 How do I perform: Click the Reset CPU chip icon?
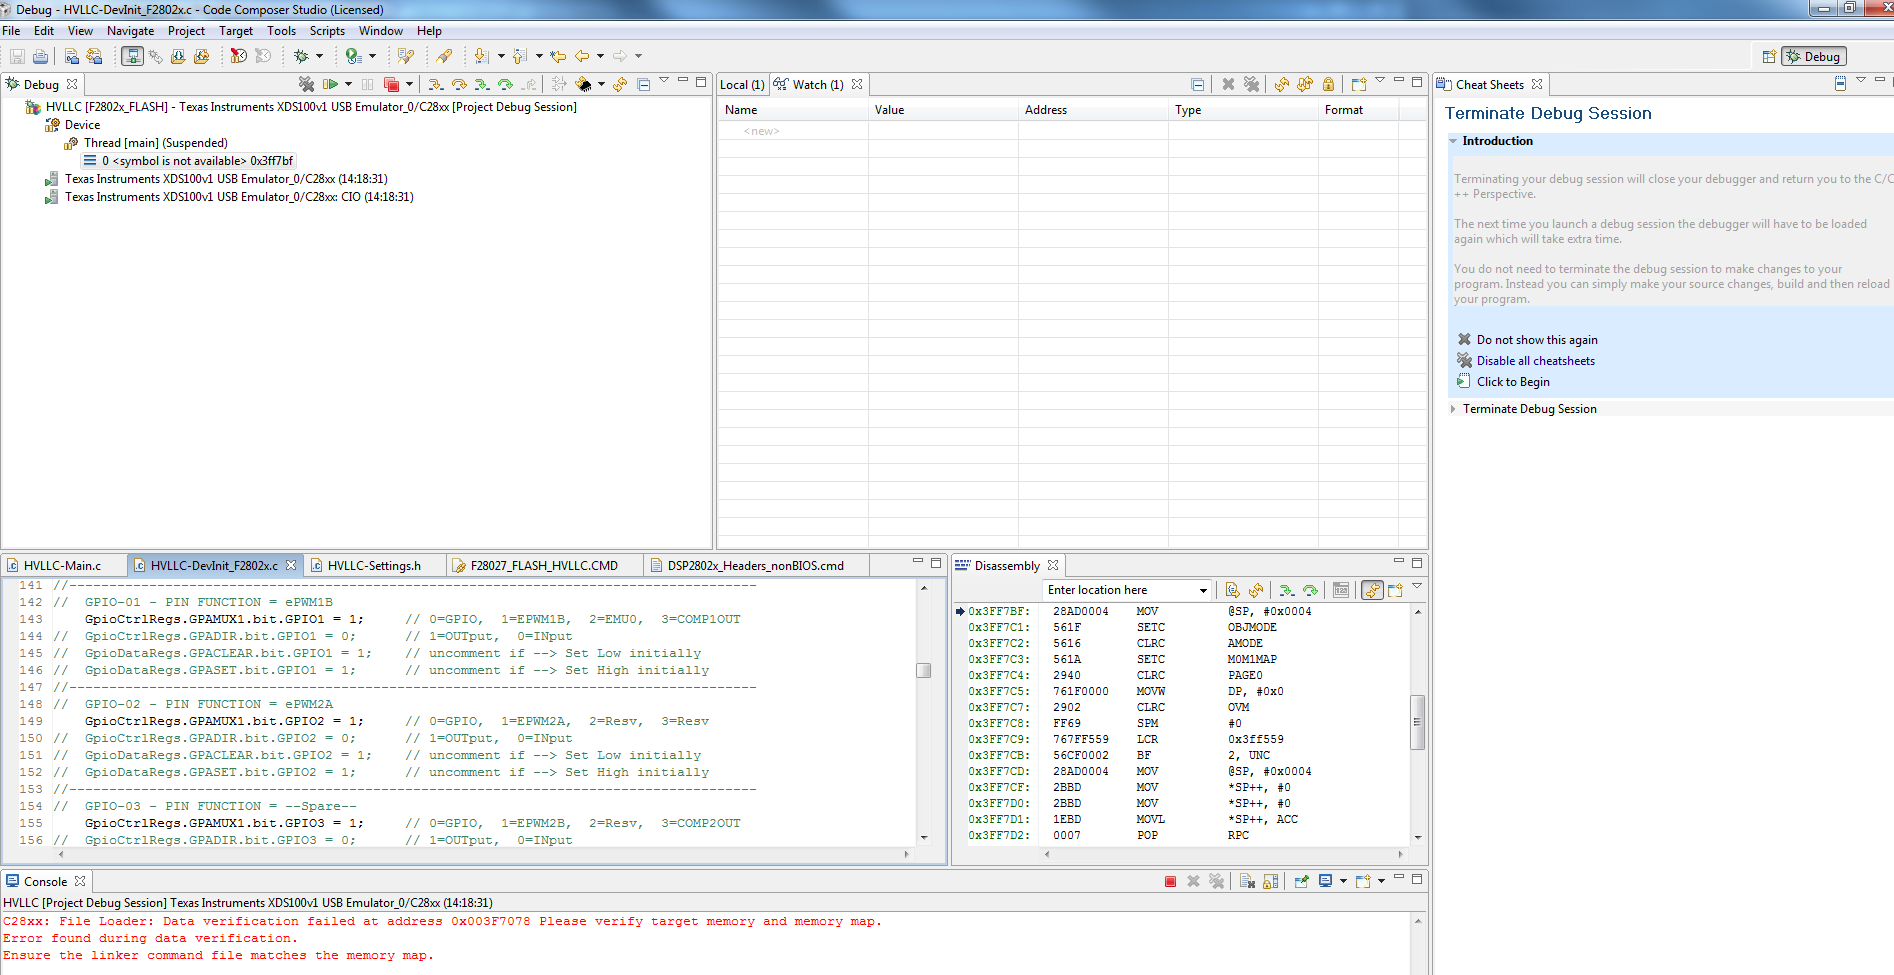583,84
